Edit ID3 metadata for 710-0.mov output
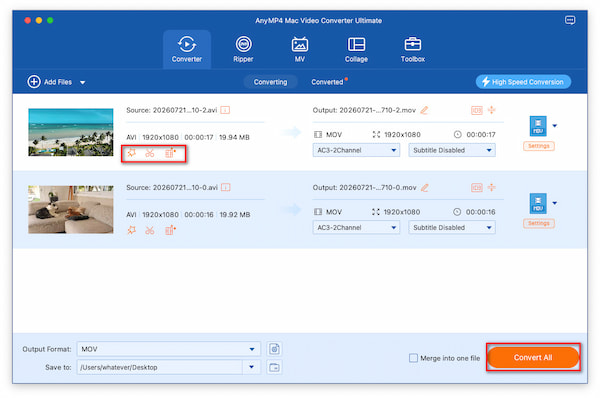 point(476,188)
